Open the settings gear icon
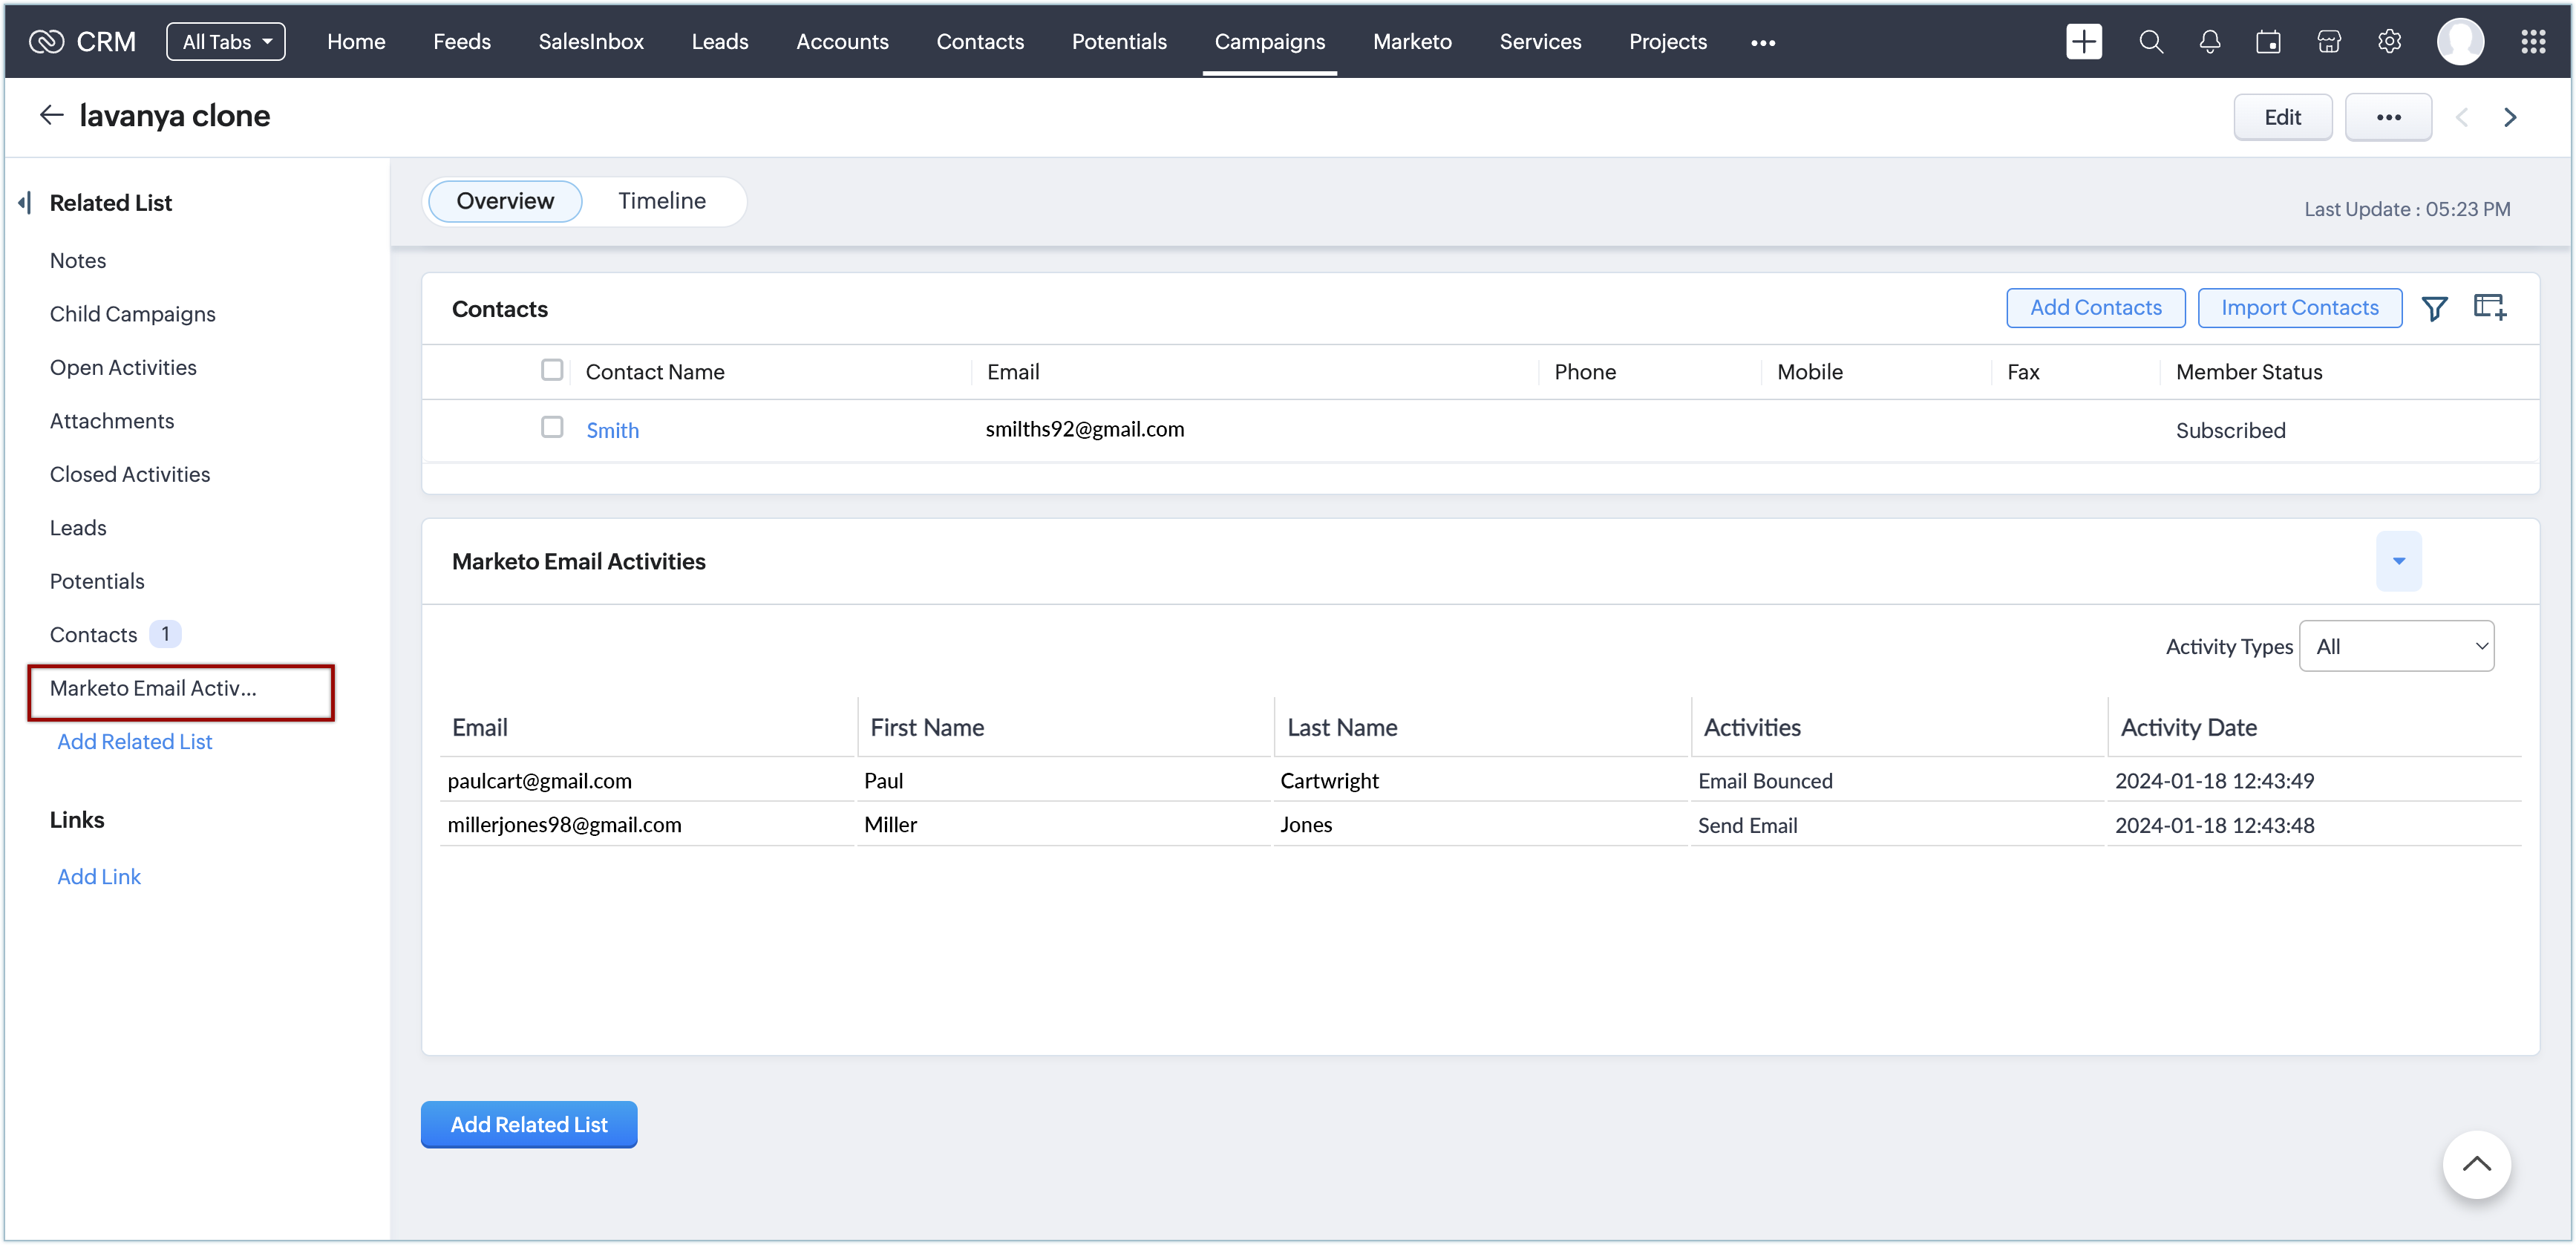This screenshot has height=1245, width=2576. pyautogui.click(x=2389, y=42)
